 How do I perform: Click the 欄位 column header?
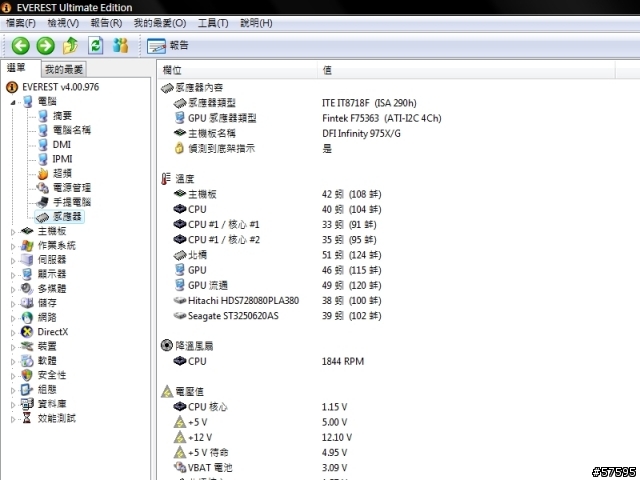coord(237,70)
